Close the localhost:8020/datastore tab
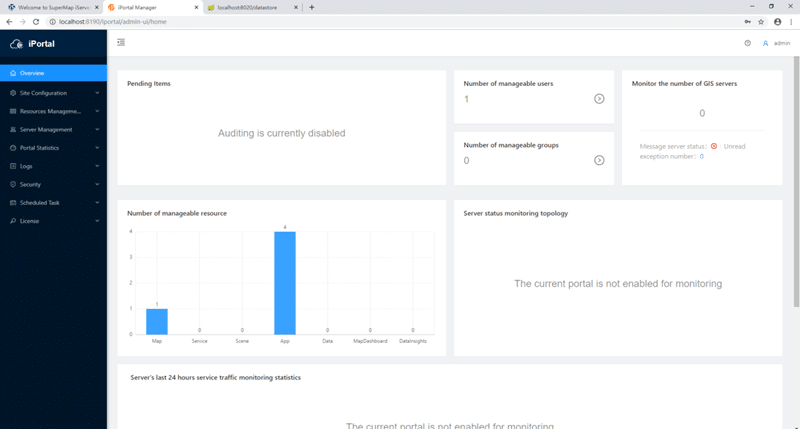Screen dimensions: 800x429 (x=295, y=7)
